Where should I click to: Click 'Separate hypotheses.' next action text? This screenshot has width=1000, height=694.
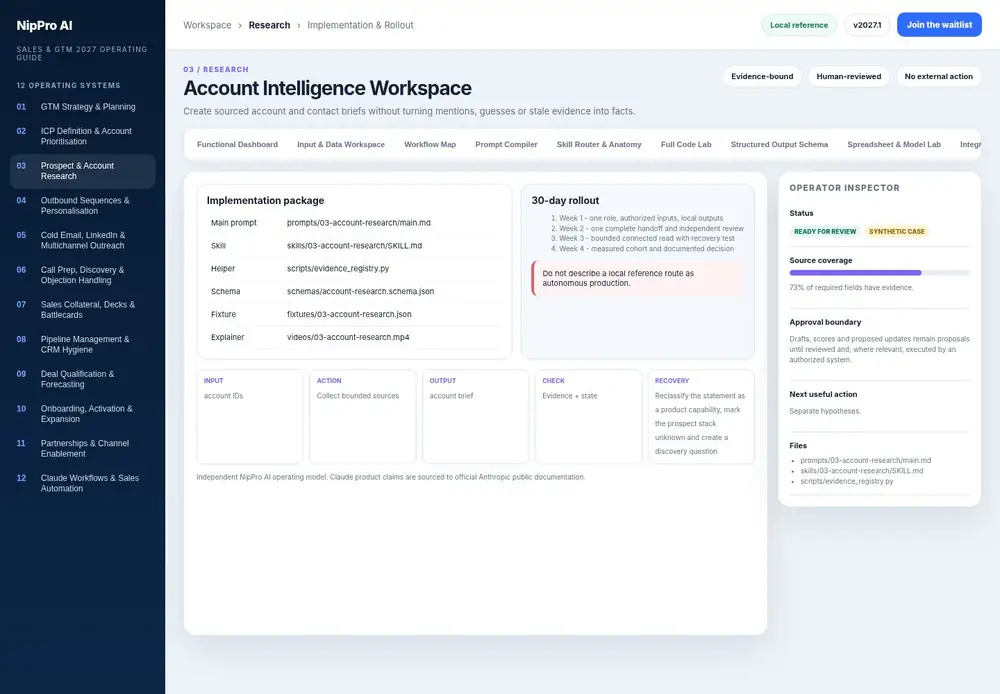825,411
